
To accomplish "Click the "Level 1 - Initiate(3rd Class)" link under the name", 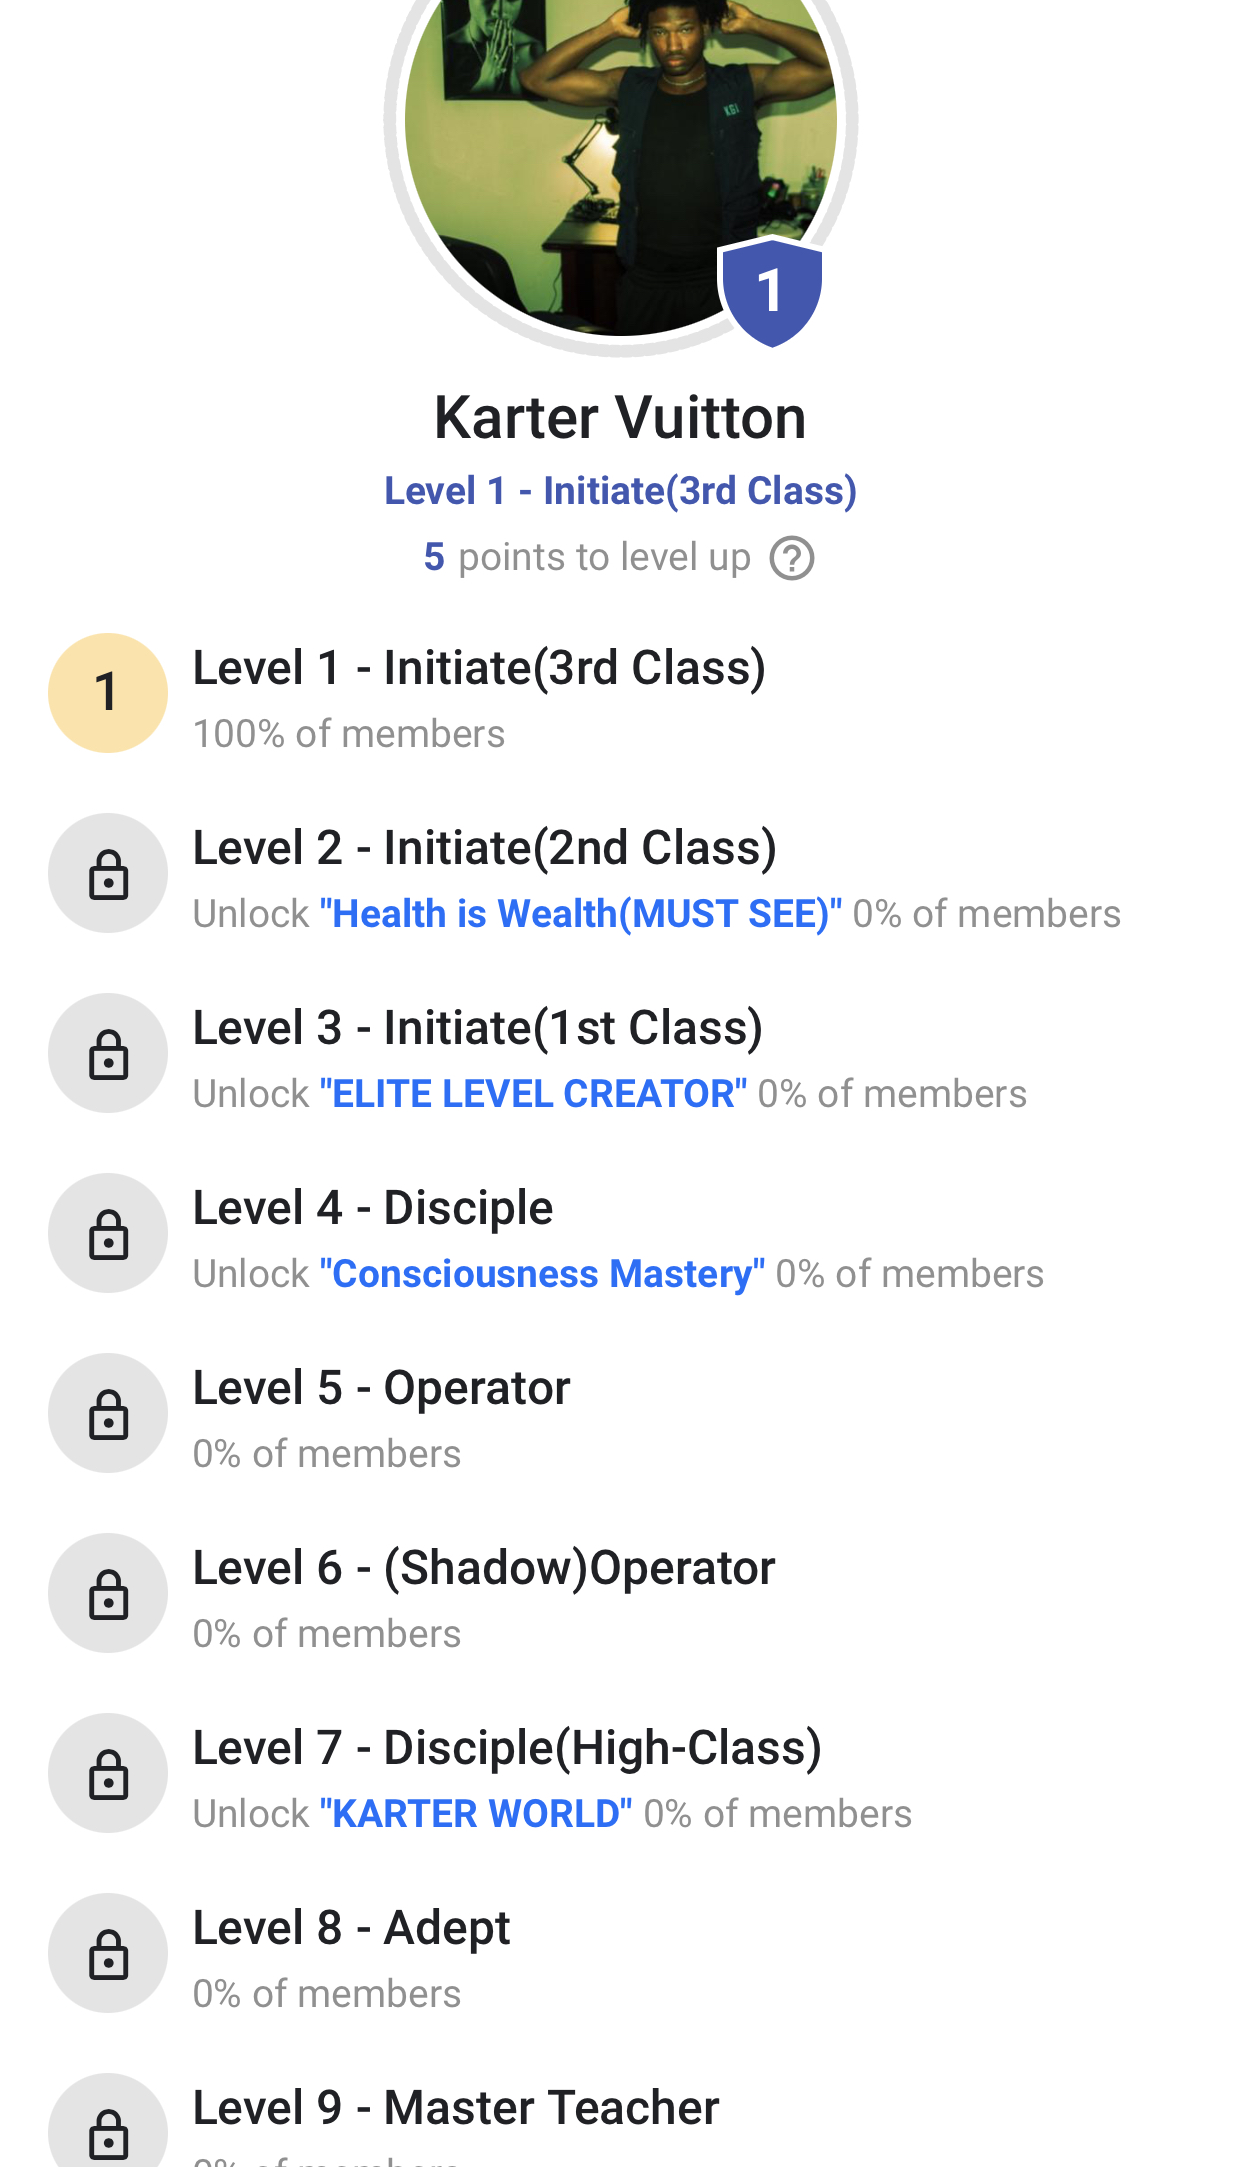I will coord(621,490).
